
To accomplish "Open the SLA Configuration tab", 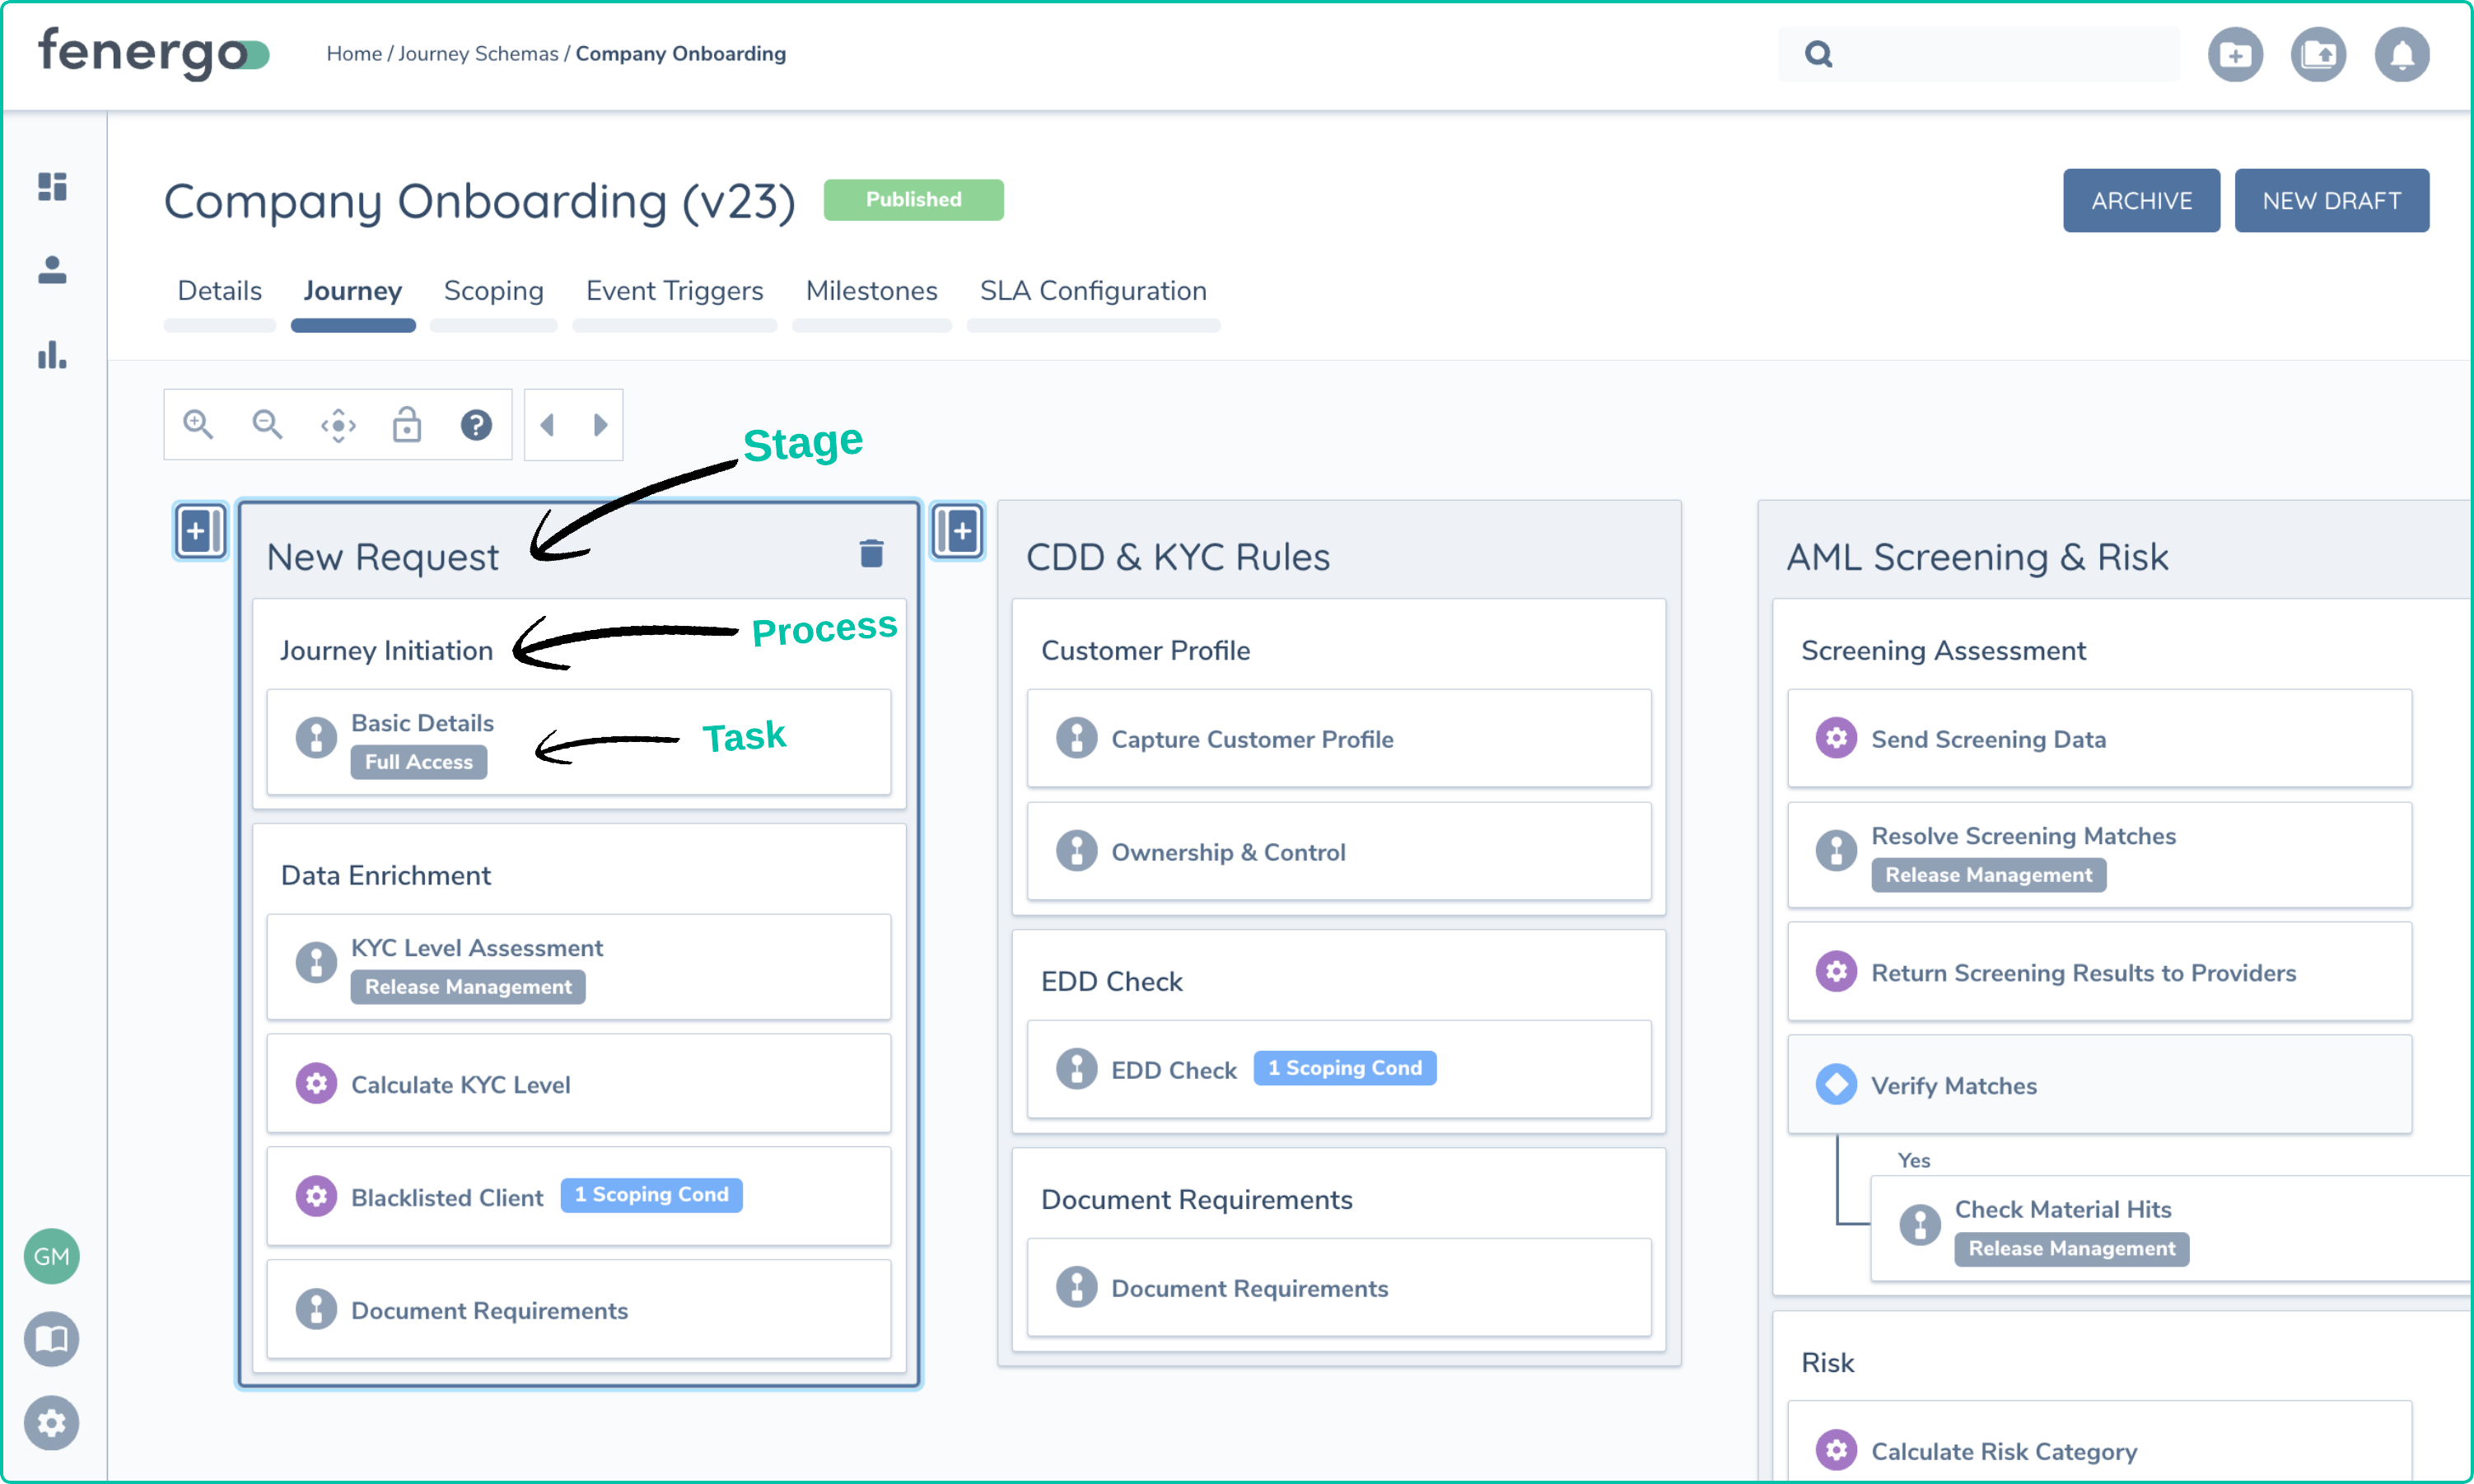I will 1092,291.
